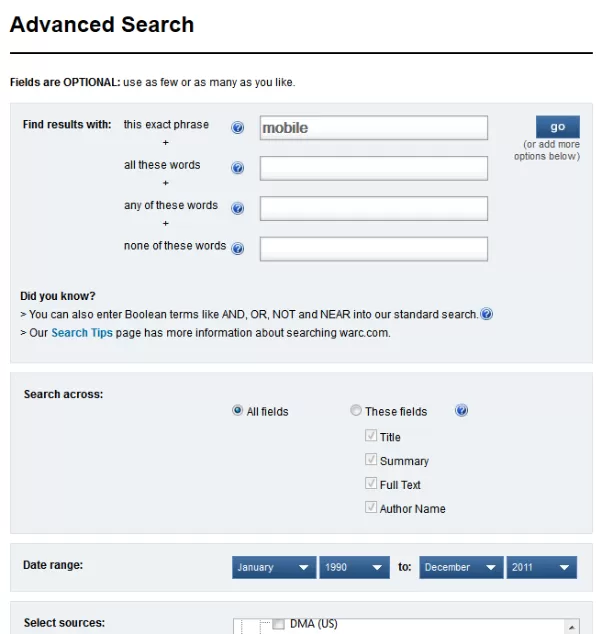The height and width of the screenshot is (634, 602).
Task: Open the end year 2011 dropdown
Action: point(541,567)
